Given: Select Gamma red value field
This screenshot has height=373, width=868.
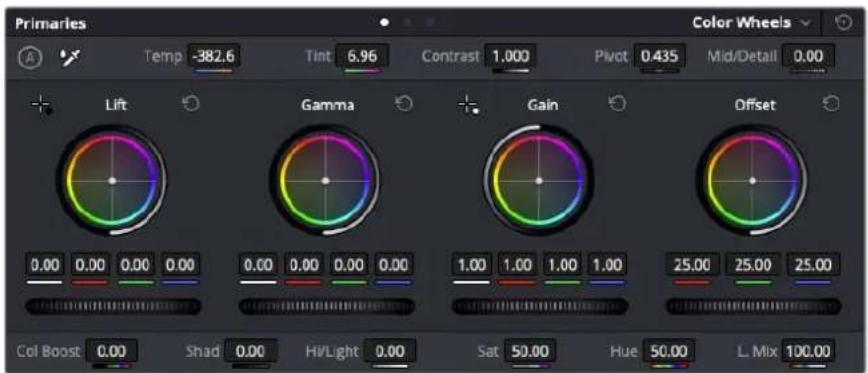Looking at the screenshot, I should pos(303,265).
